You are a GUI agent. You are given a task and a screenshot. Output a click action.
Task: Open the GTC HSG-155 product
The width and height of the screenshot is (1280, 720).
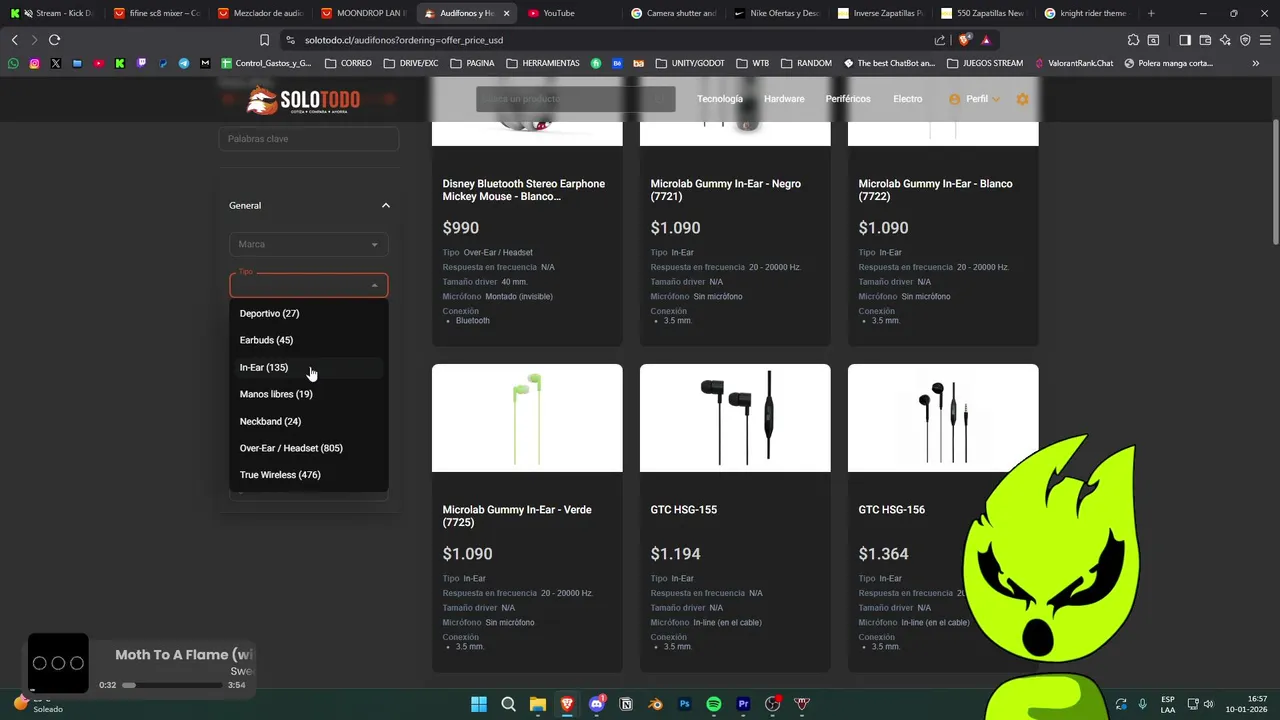tap(684, 510)
